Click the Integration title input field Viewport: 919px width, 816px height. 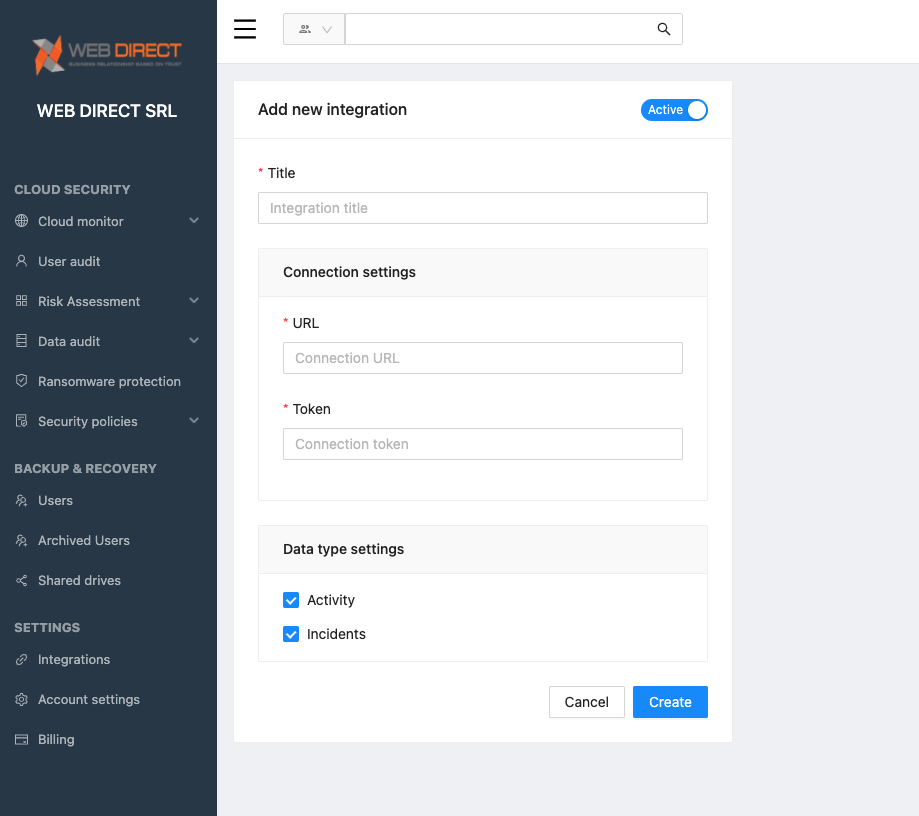pyautogui.click(x=482, y=208)
